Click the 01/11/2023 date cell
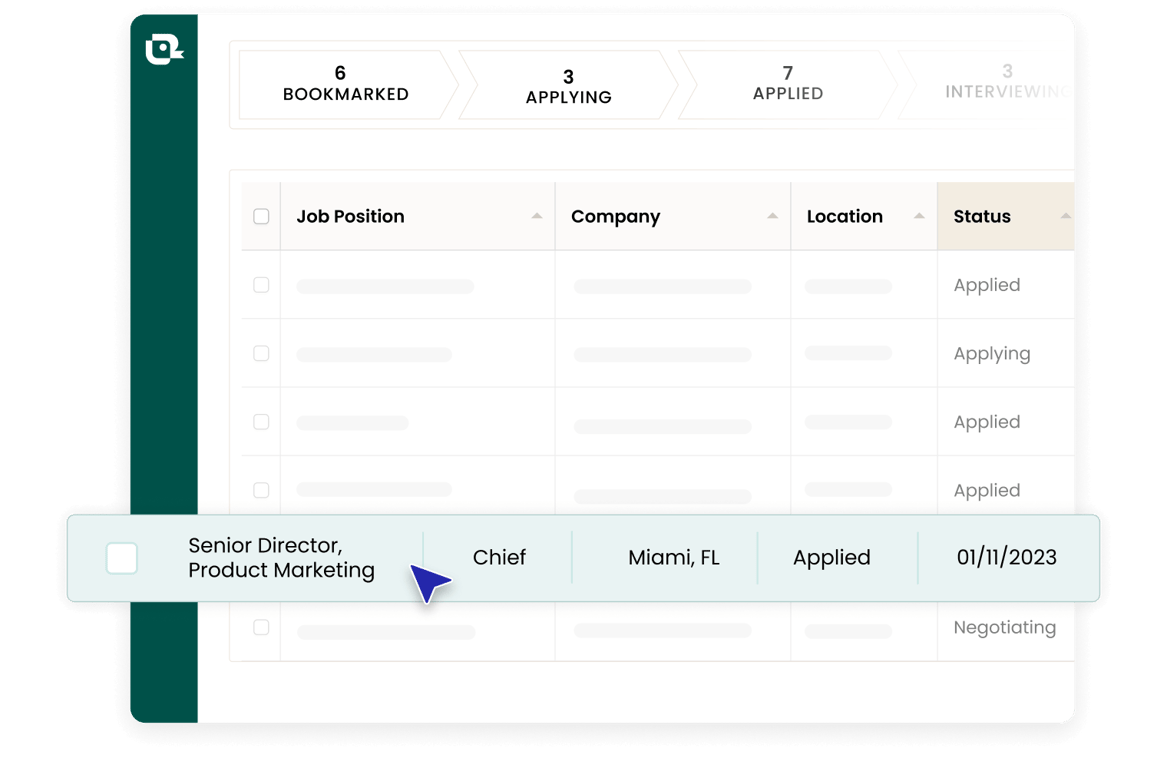This screenshot has width=1167, height=768. [x=1007, y=557]
